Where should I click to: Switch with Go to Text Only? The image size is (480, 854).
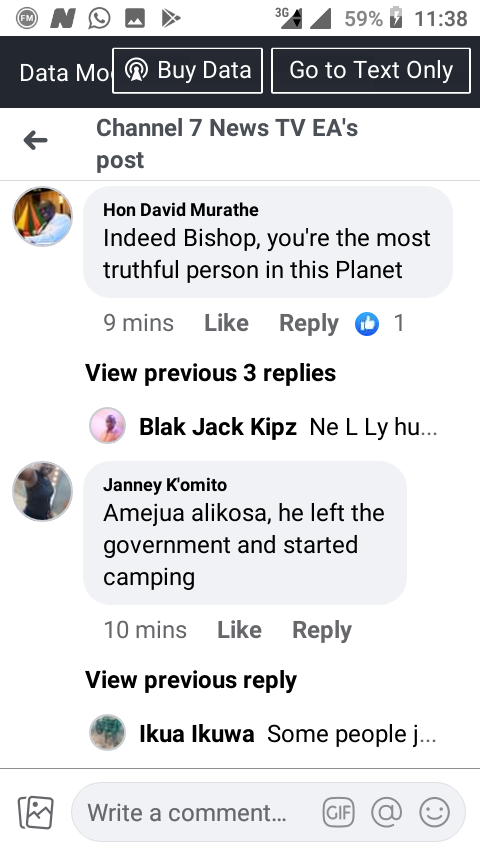pos(371,71)
